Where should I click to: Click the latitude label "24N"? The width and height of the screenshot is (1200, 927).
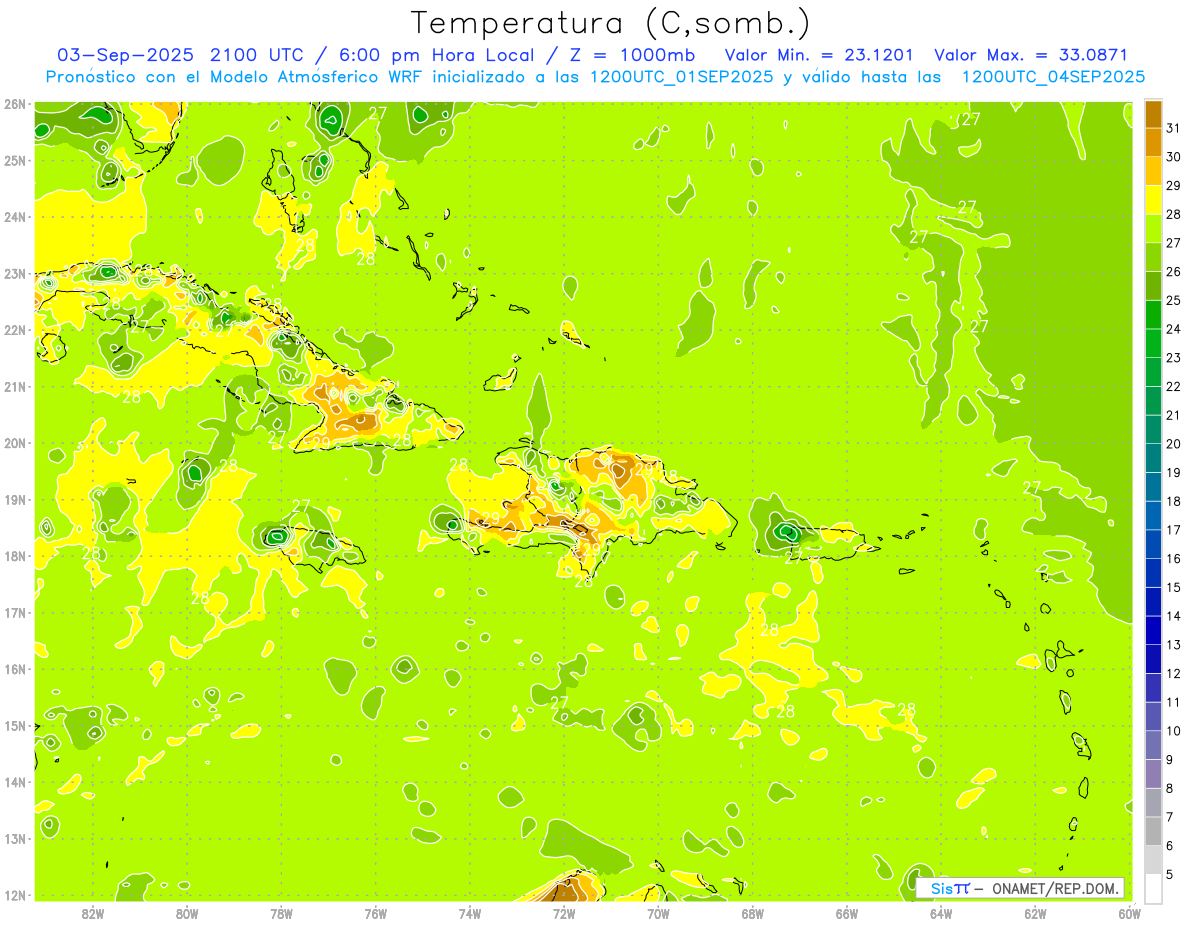click(15, 217)
